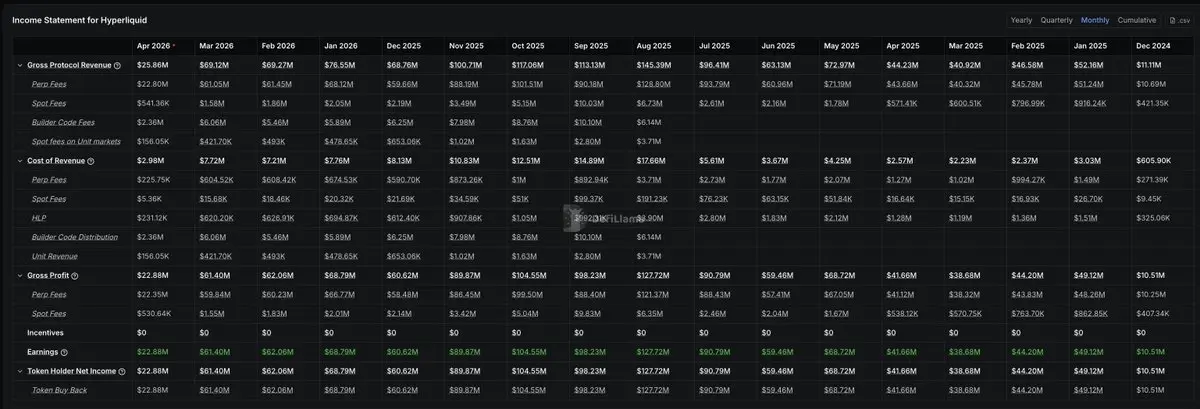Open Spot fees on Unit markets link
This screenshot has width=1200, height=409.
click(77, 141)
